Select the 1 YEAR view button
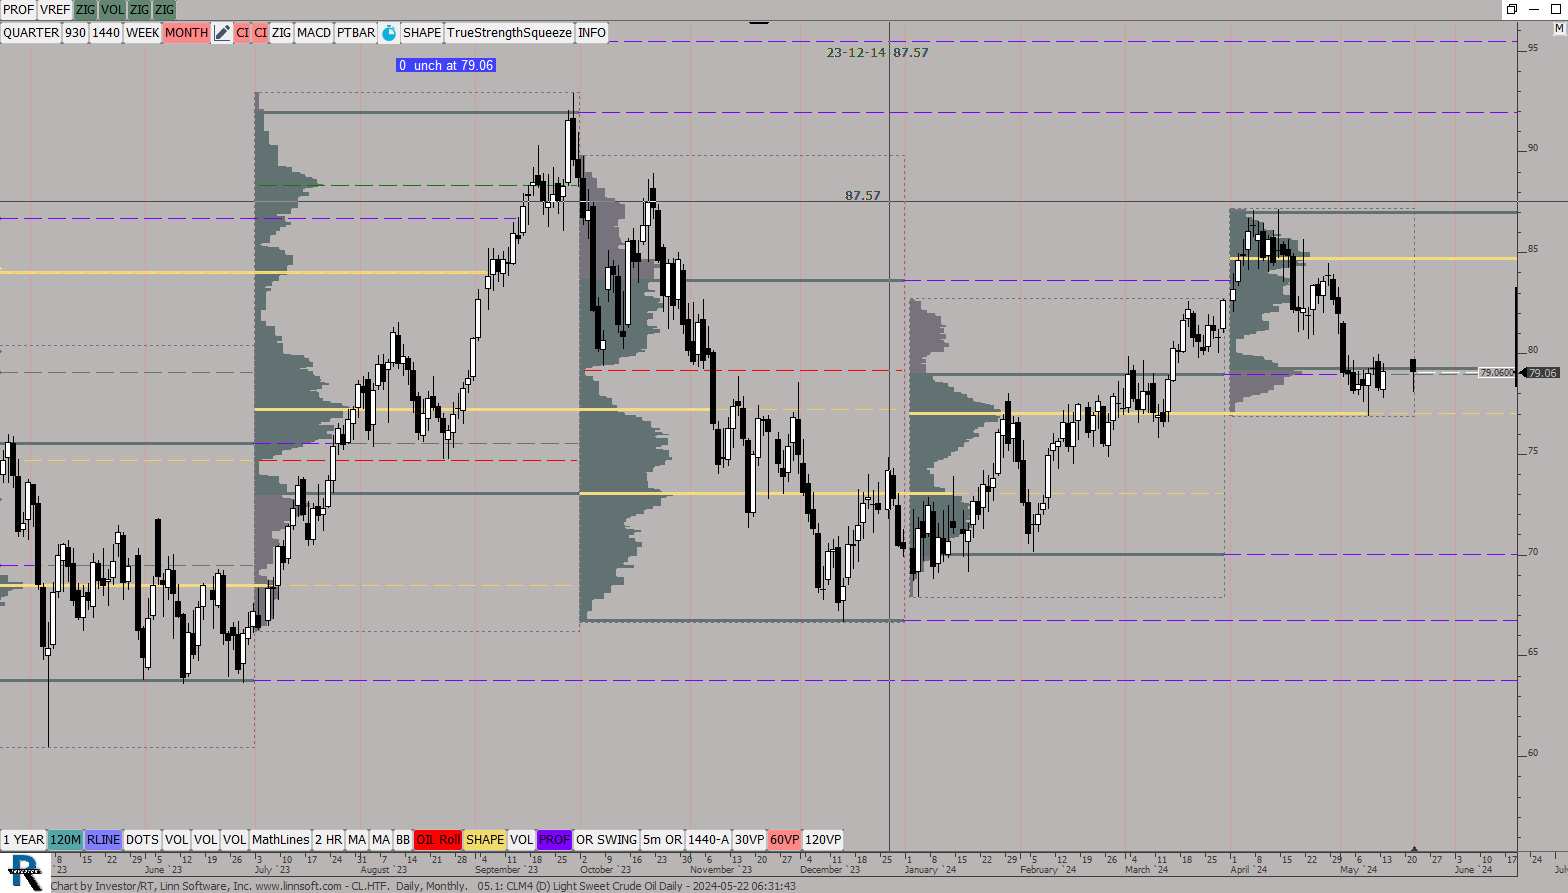 [23, 840]
